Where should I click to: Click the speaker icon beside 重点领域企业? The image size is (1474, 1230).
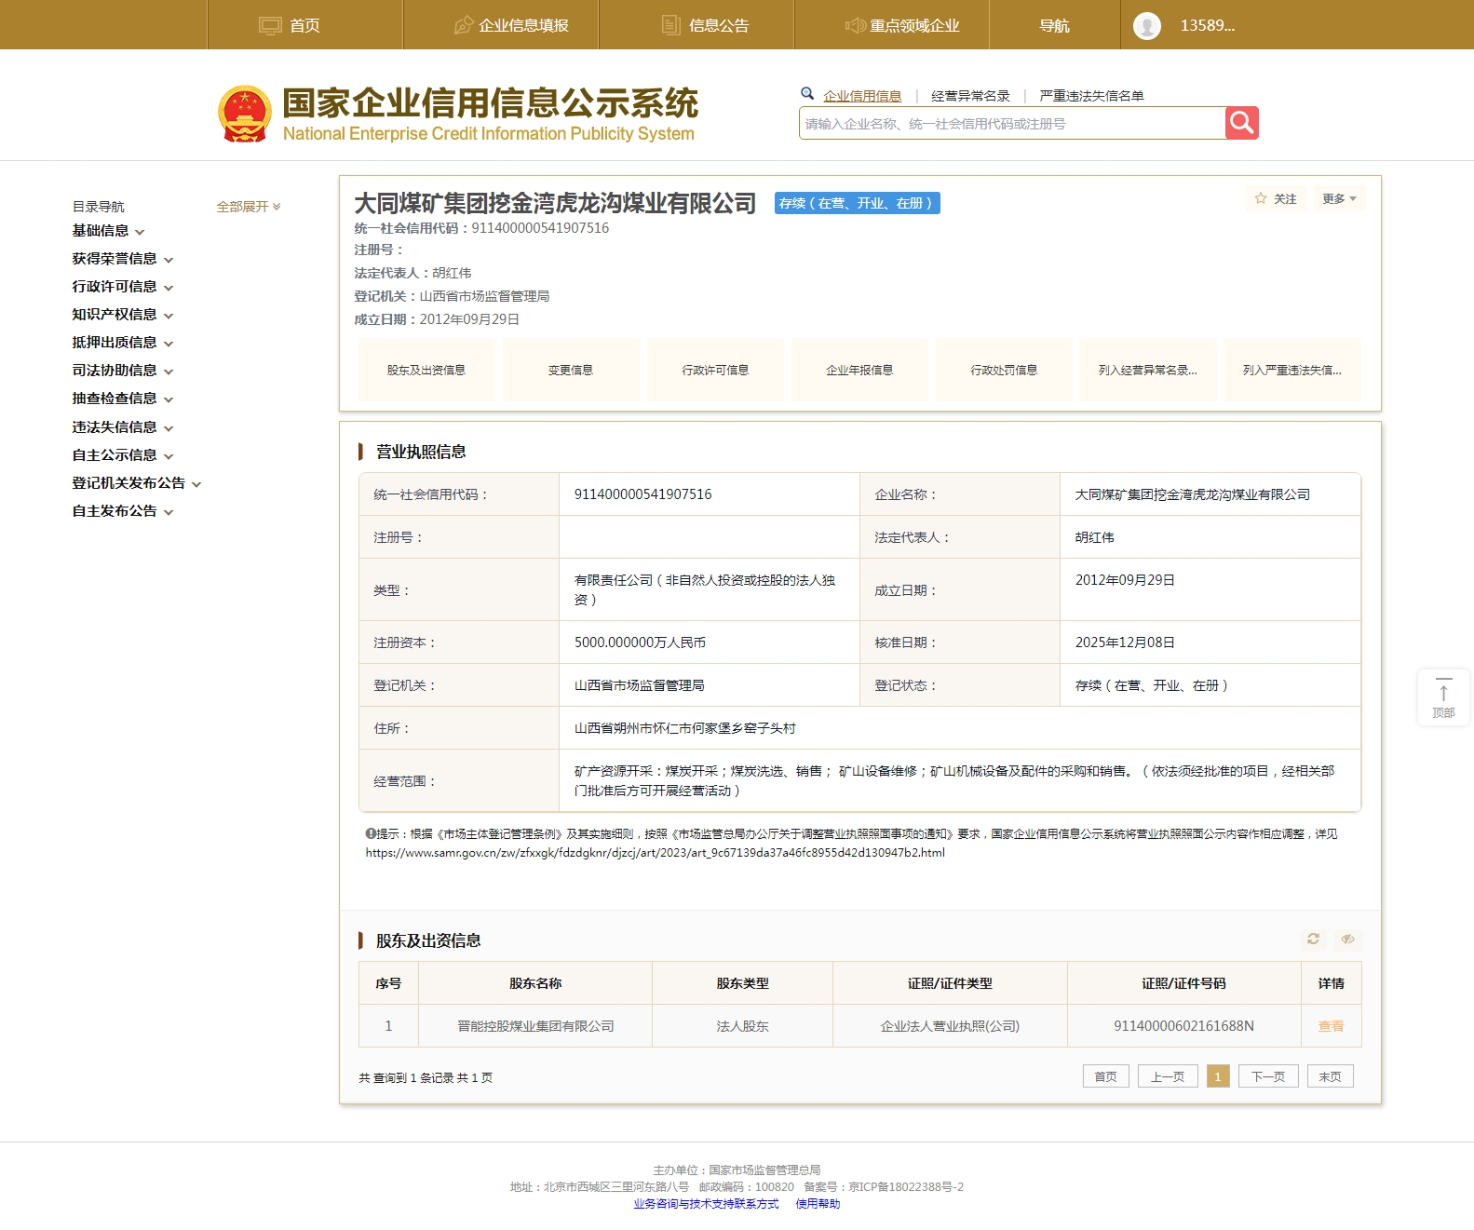tap(855, 26)
